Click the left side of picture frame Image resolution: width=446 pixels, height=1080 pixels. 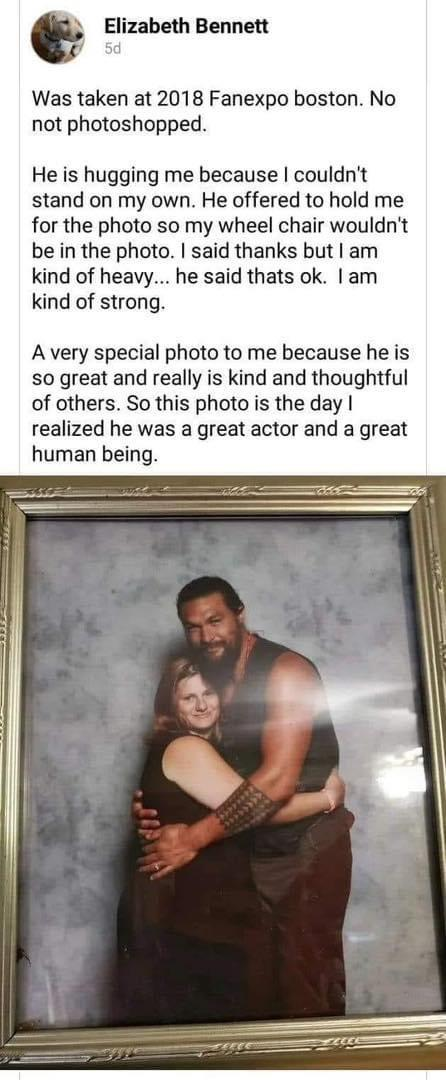point(12,771)
